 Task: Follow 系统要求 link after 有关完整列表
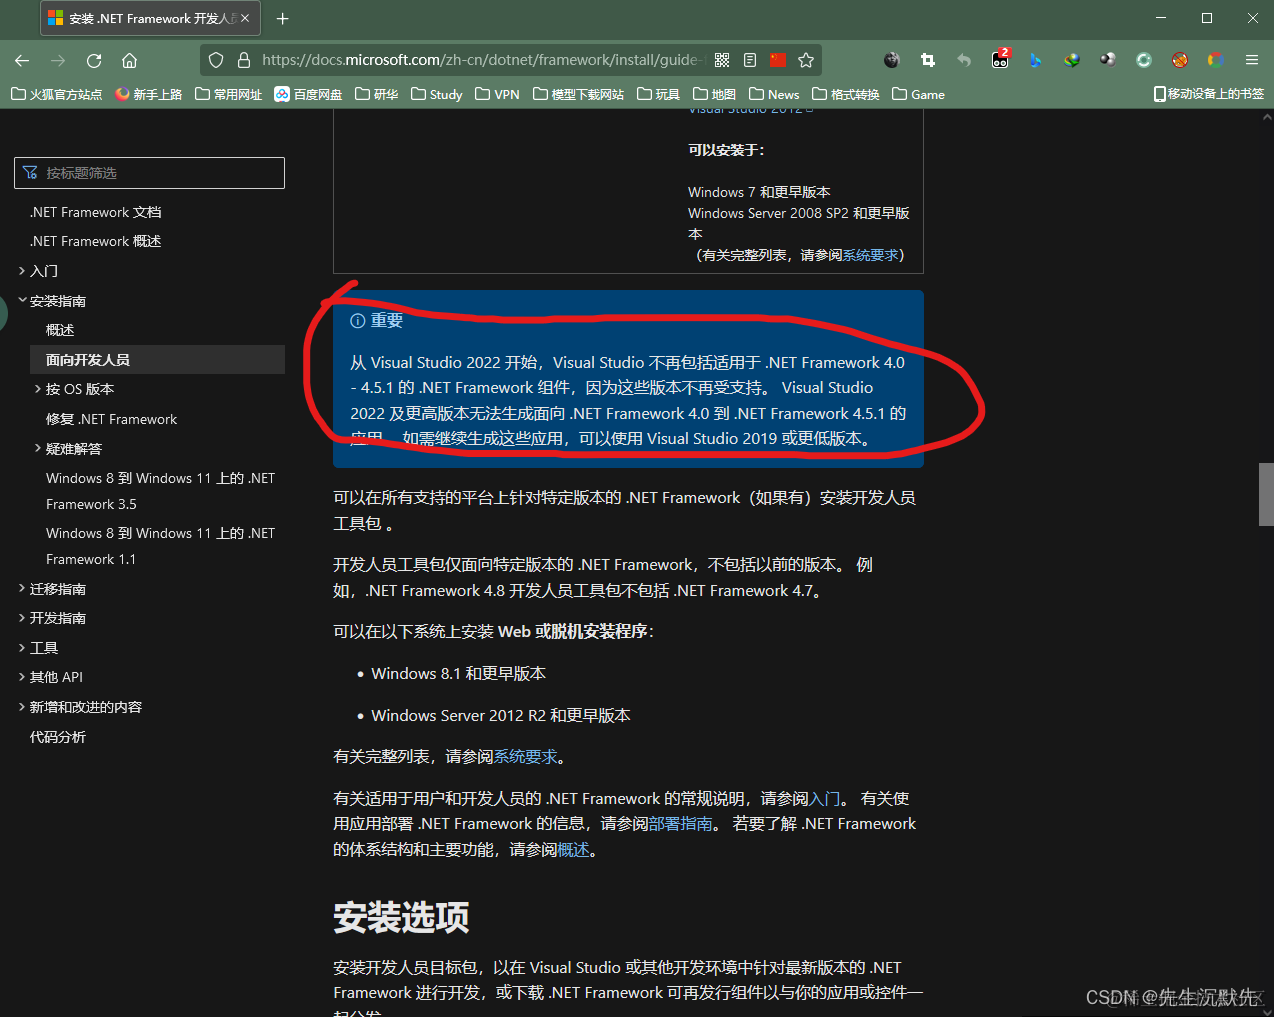[x=526, y=757]
